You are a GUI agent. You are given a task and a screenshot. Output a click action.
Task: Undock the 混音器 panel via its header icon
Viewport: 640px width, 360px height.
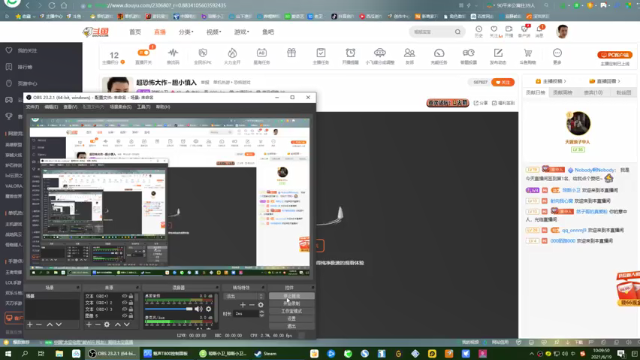tap(217, 288)
